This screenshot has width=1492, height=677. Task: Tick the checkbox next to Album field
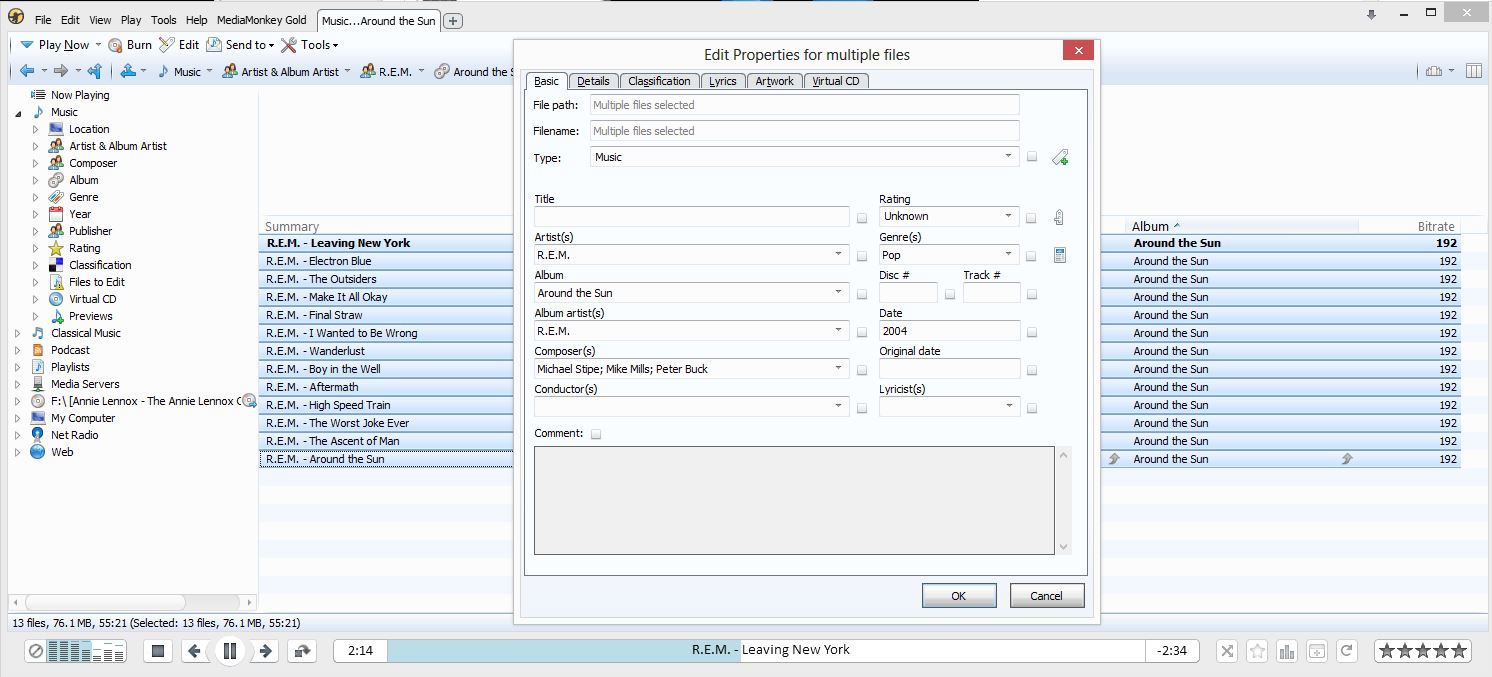coord(862,294)
